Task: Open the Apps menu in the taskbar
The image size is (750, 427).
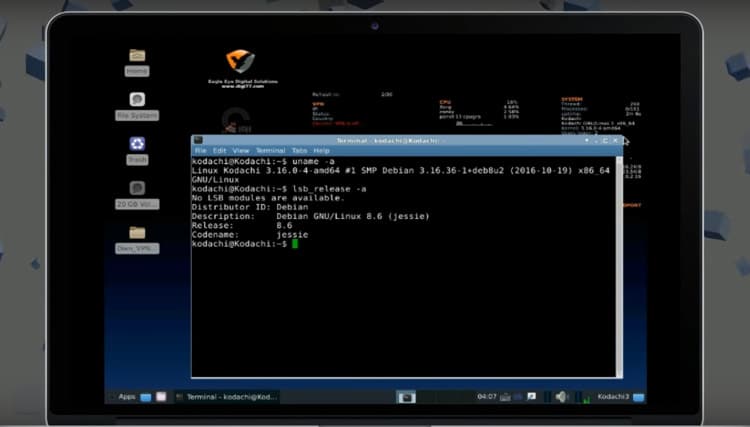Action: tap(127, 397)
